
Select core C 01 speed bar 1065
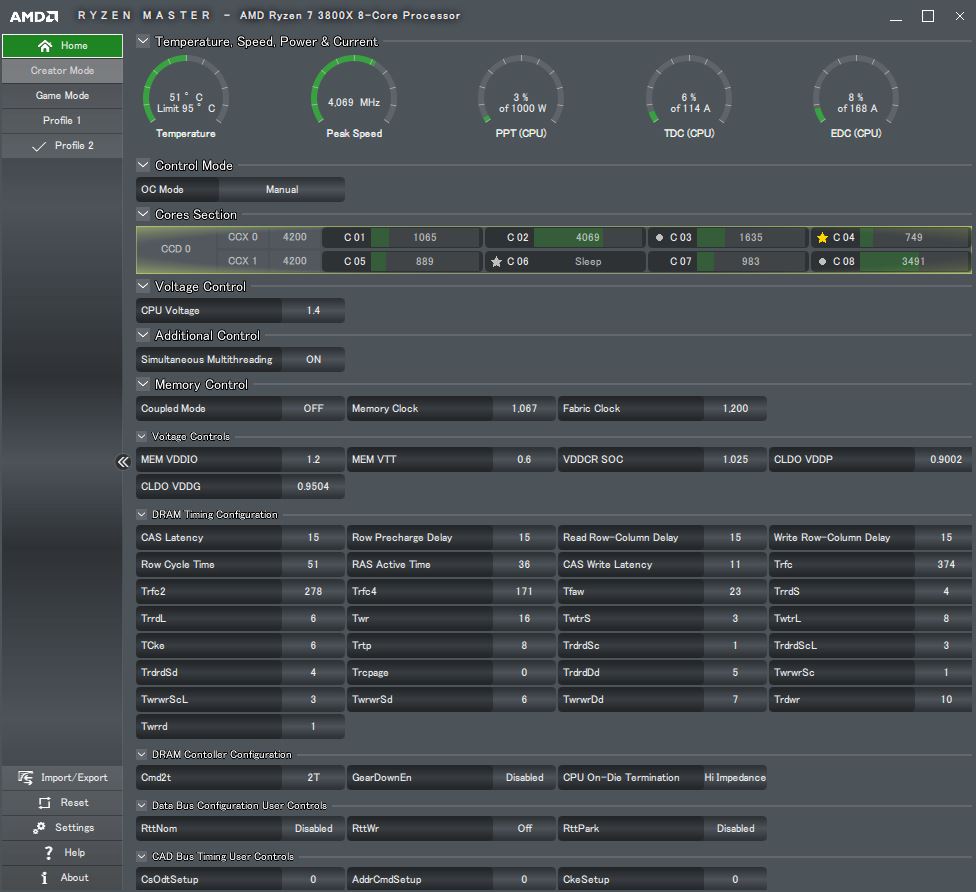click(x=425, y=237)
